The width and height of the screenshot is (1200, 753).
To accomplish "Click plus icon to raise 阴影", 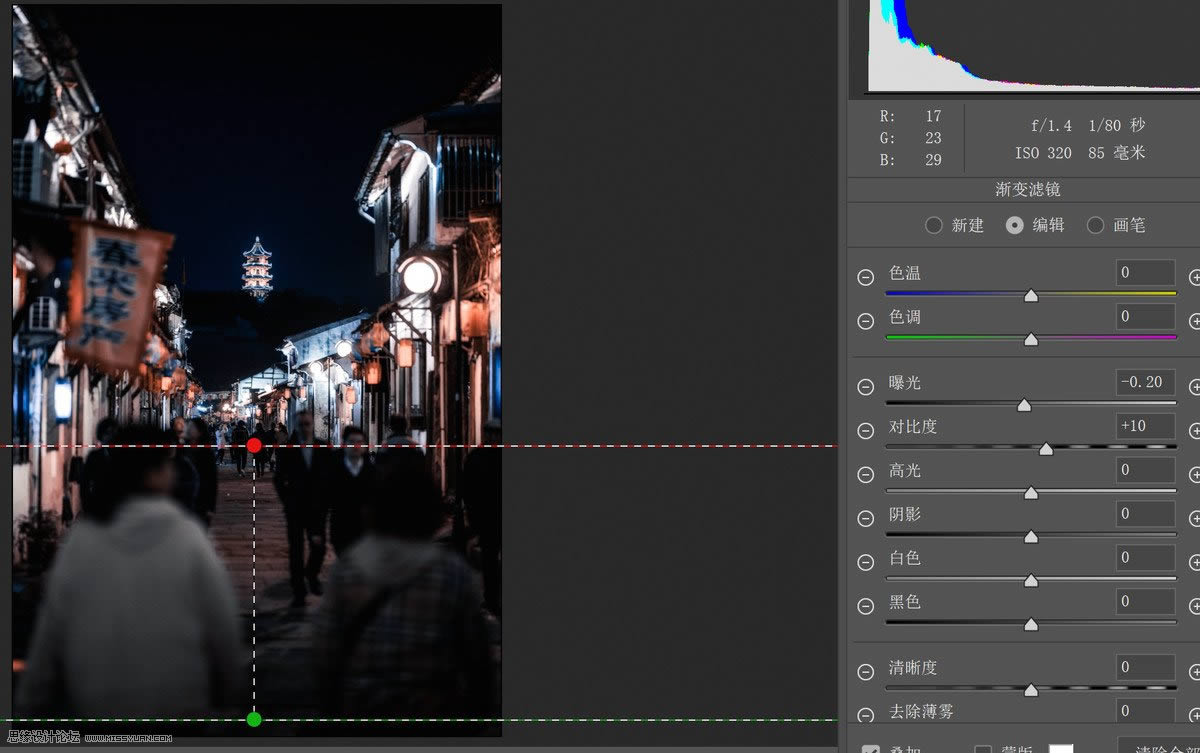I will [1194, 519].
